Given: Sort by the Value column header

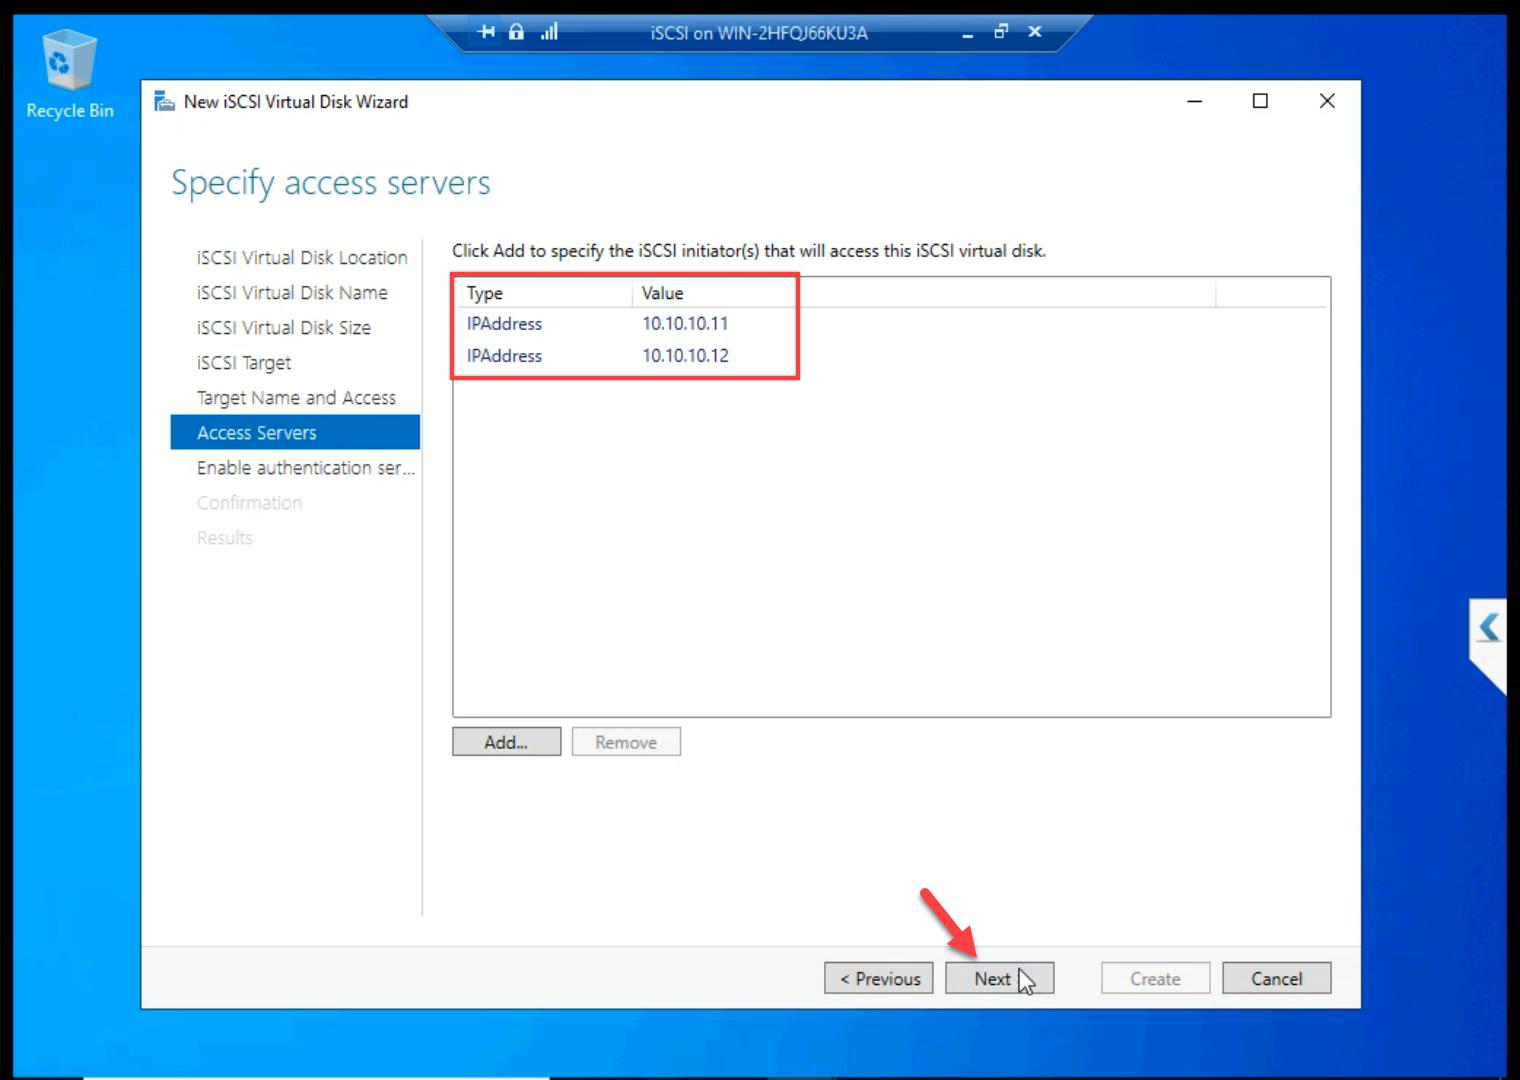Looking at the screenshot, I should (924, 293).
